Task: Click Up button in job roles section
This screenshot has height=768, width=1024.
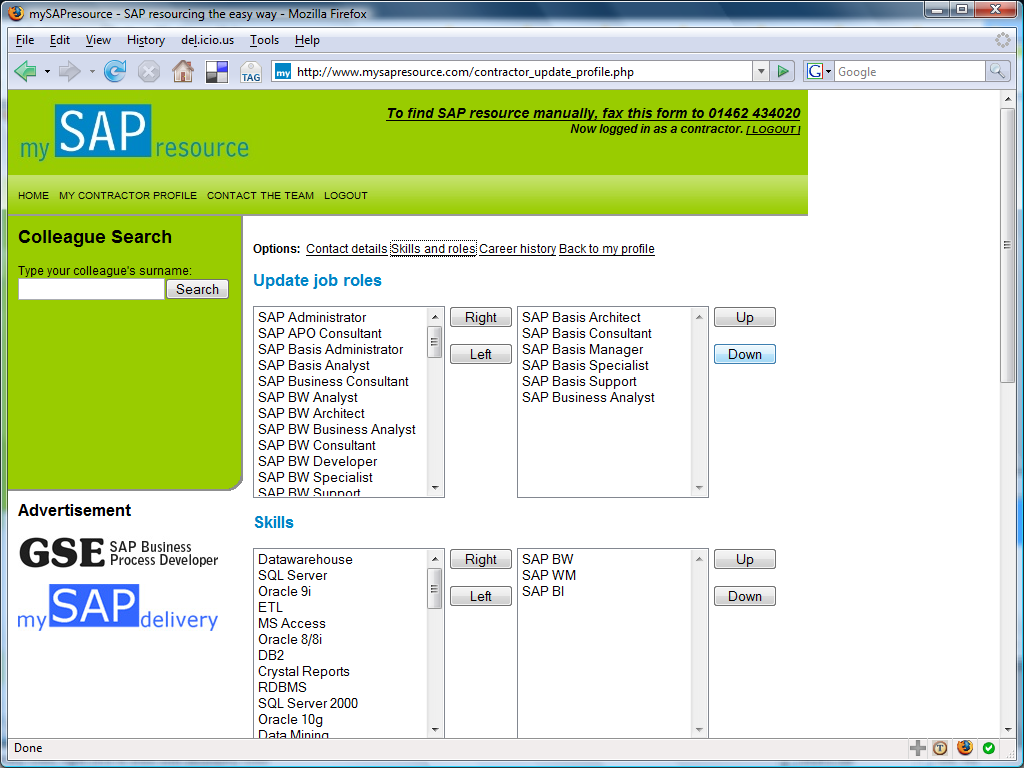Action: click(744, 317)
